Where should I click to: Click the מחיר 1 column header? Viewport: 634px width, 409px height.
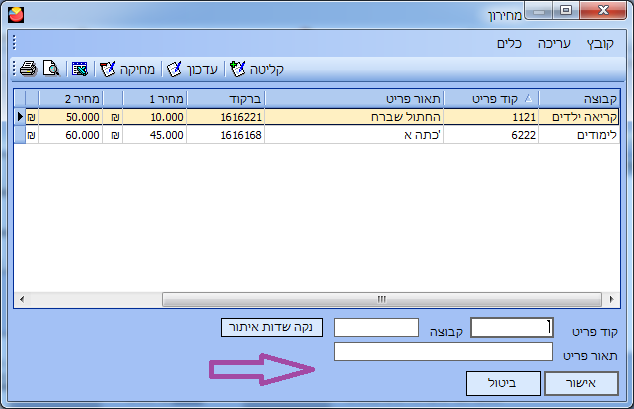click(155, 99)
